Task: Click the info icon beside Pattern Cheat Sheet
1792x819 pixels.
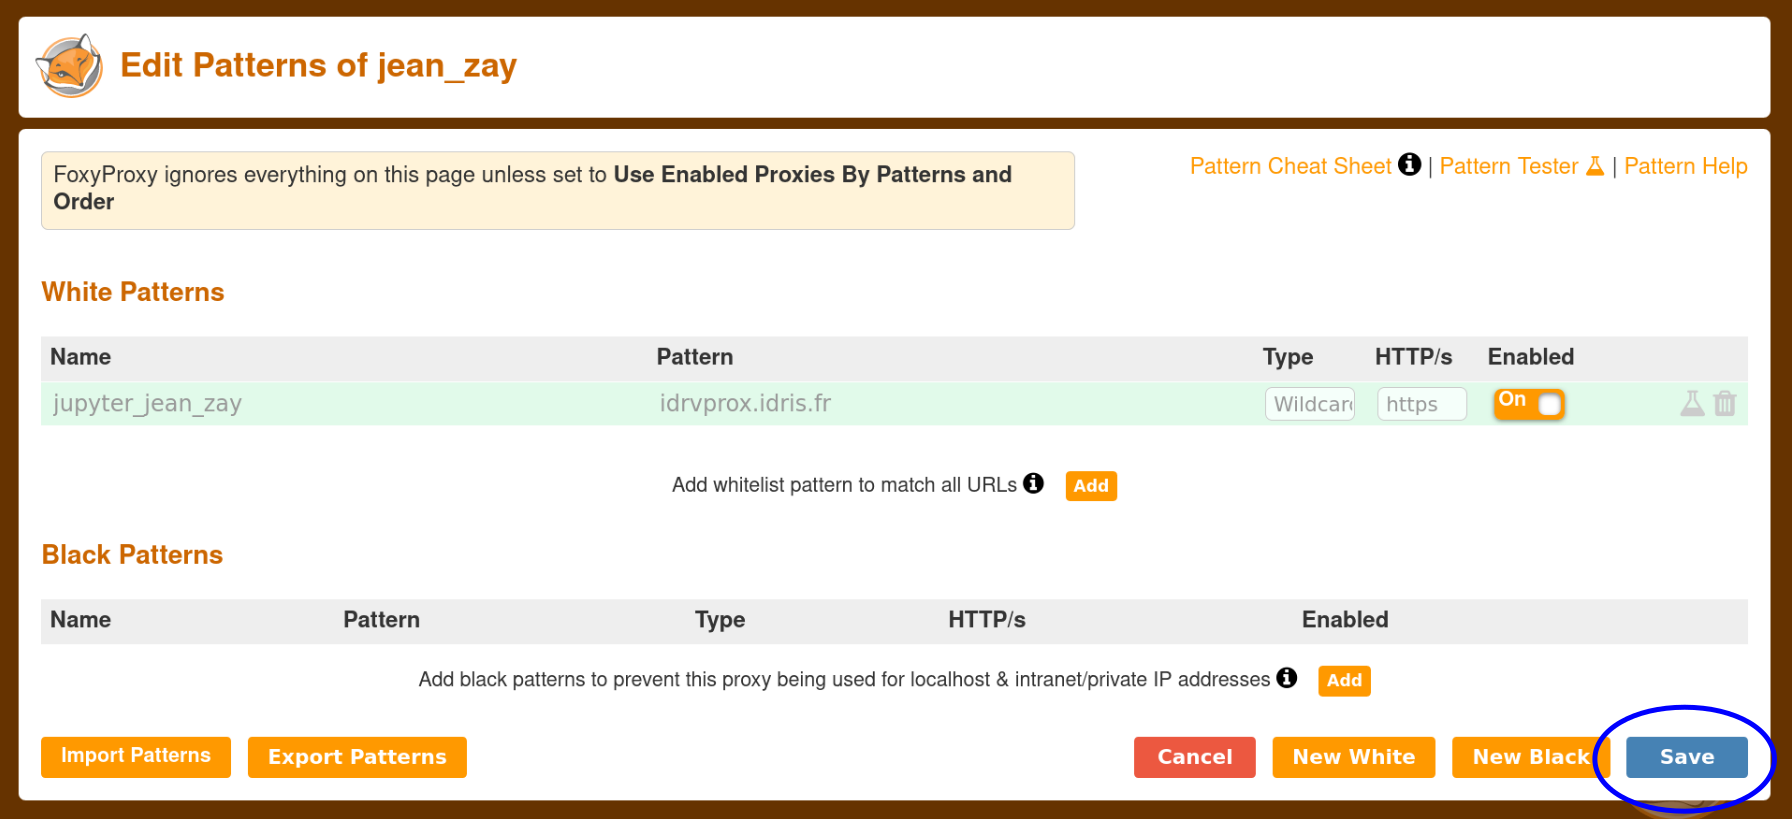Action: [x=1409, y=165]
